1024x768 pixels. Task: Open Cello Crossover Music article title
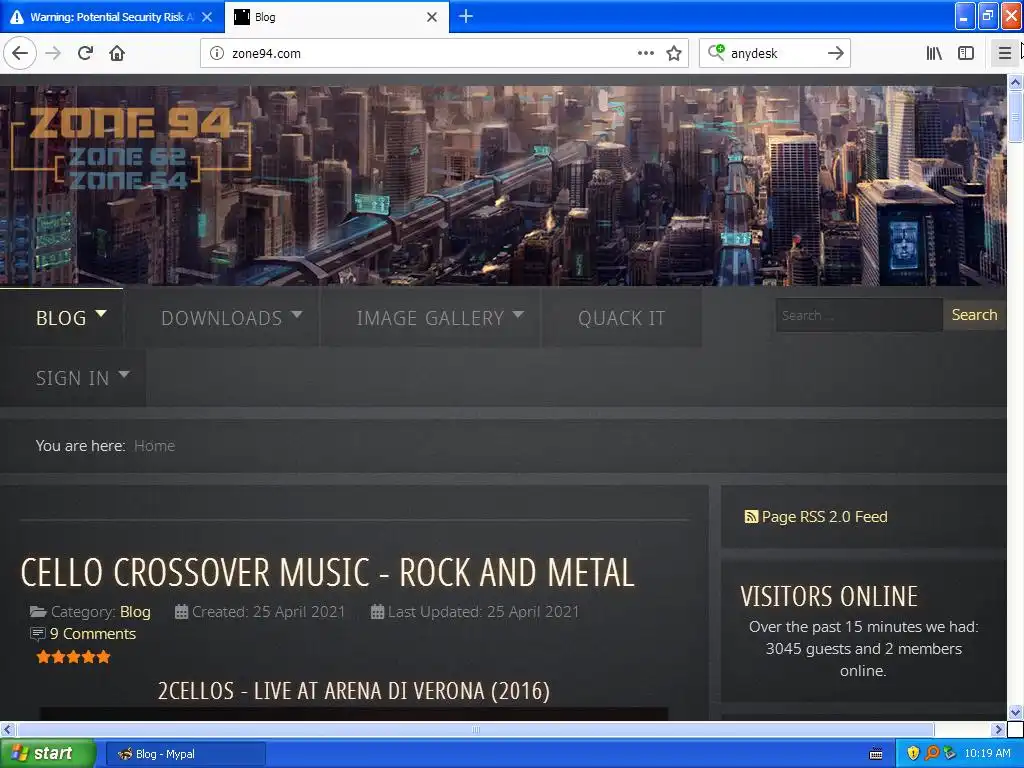[x=327, y=573]
